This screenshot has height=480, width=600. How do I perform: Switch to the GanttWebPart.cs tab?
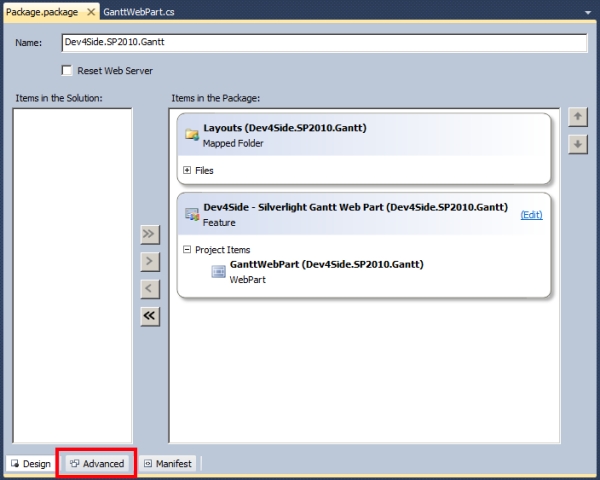click(x=139, y=12)
